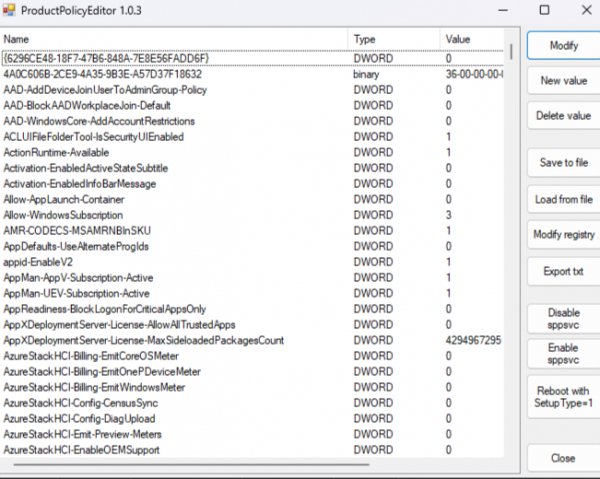Click Save to file button
Screen dimensions: 600x479
tap(564, 163)
